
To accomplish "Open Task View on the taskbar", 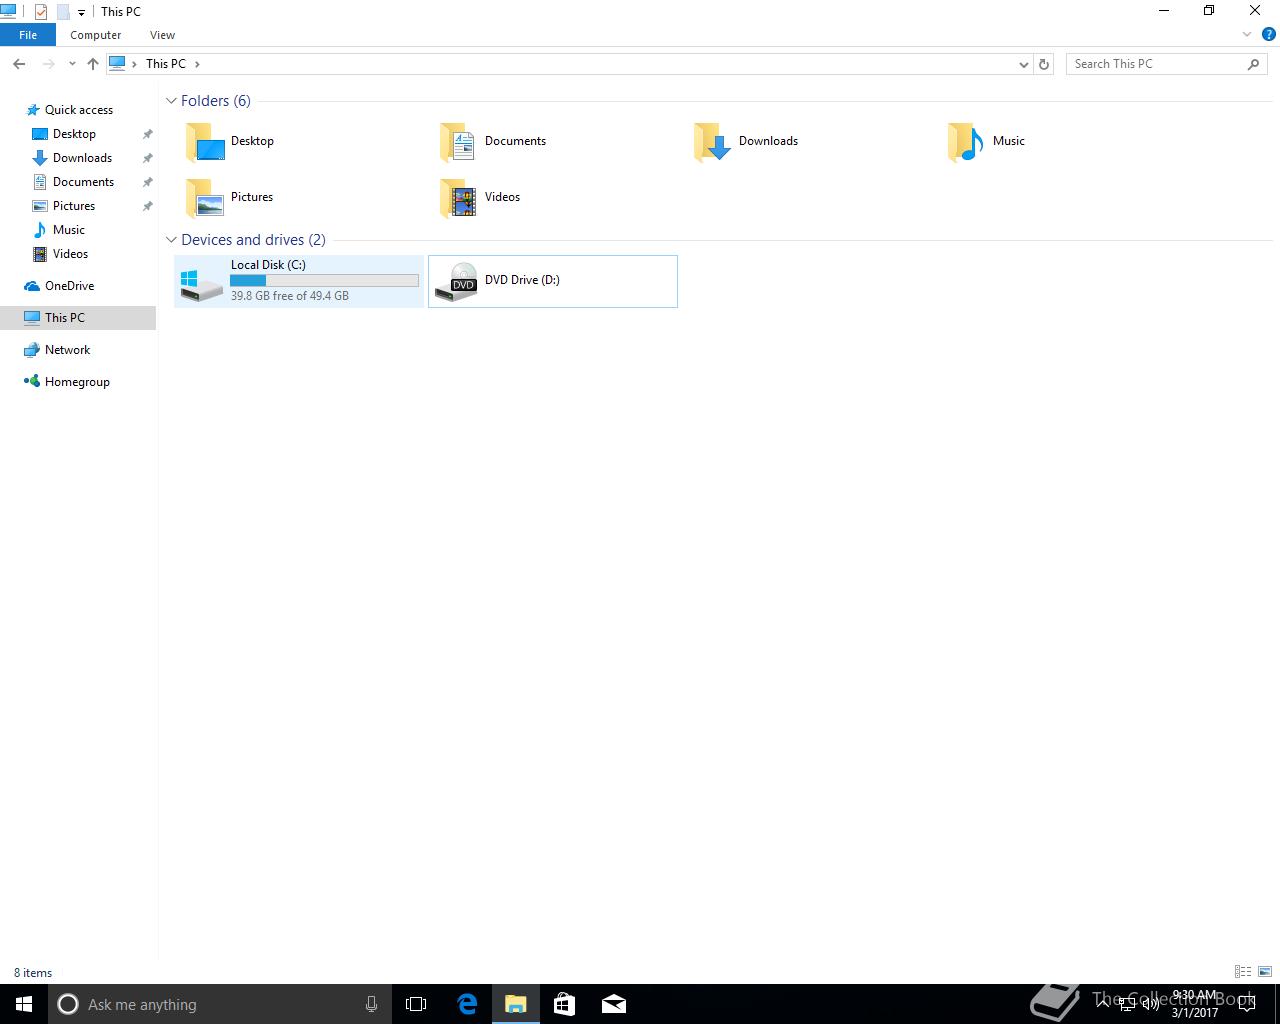I will tap(416, 1004).
